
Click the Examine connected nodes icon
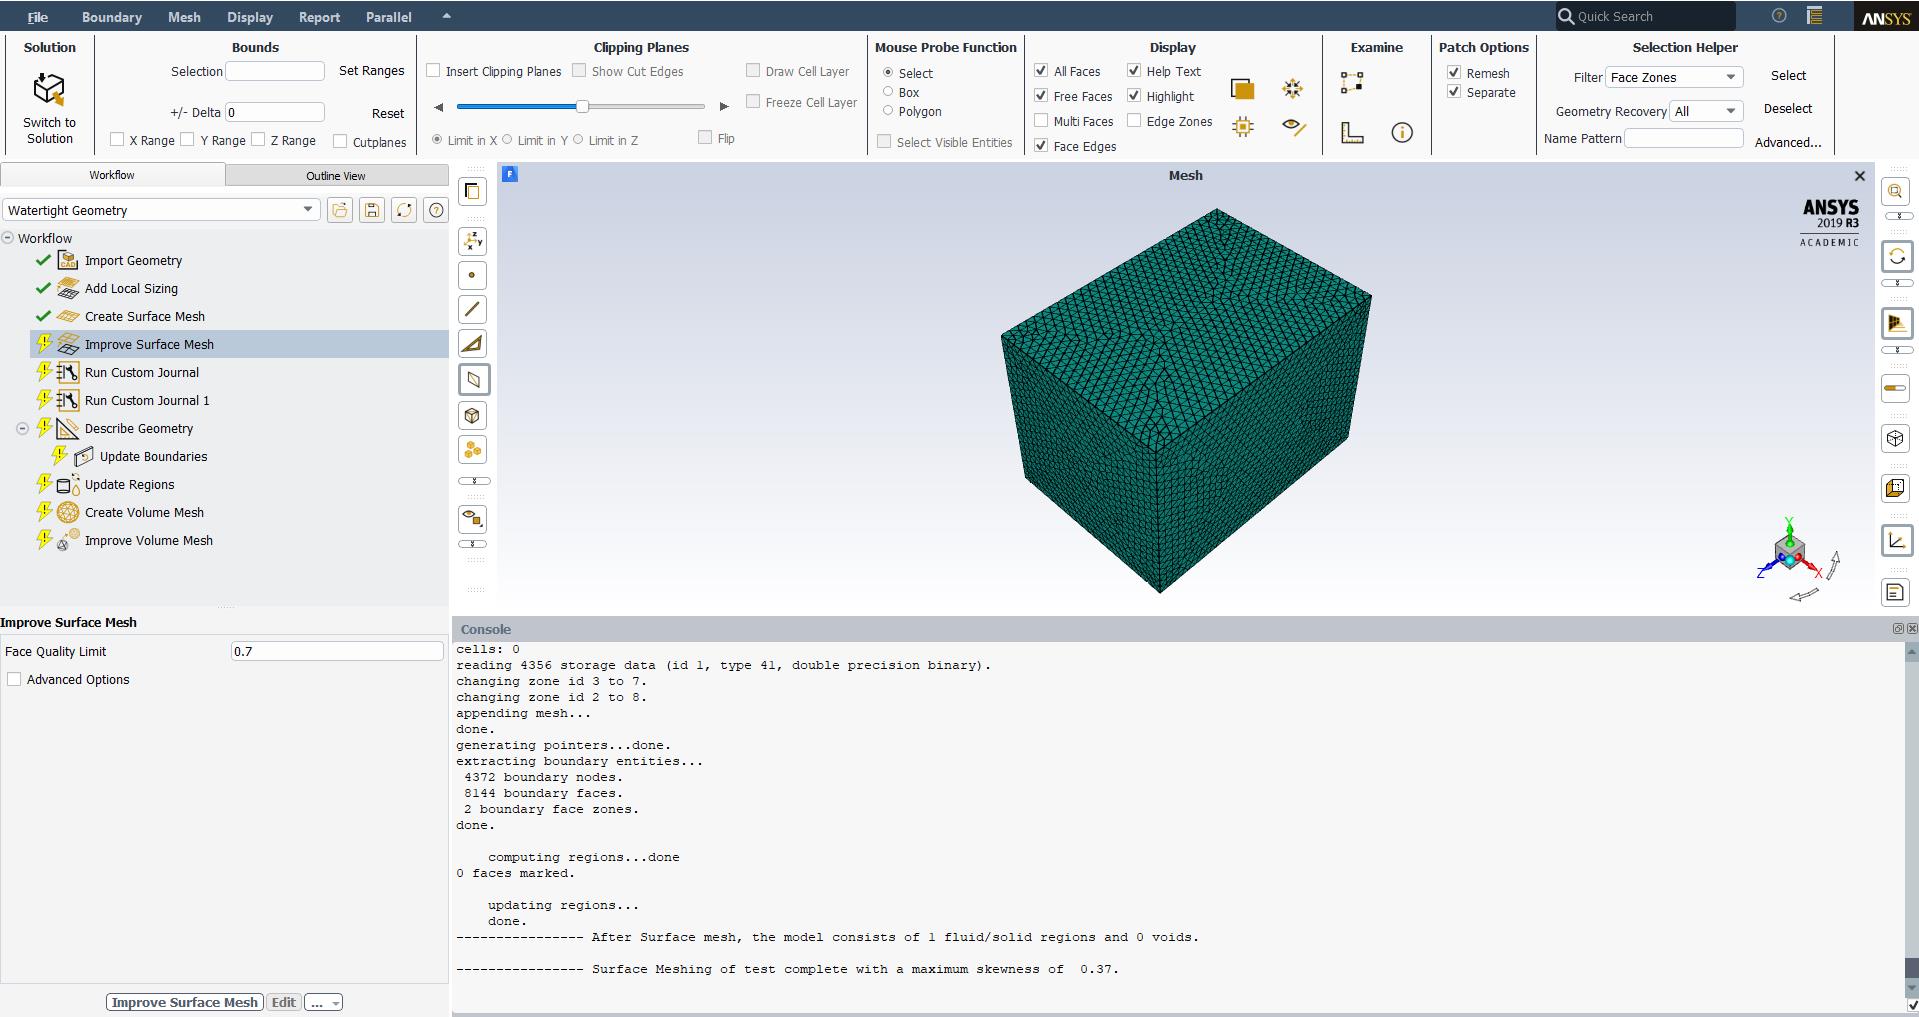point(1352,83)
